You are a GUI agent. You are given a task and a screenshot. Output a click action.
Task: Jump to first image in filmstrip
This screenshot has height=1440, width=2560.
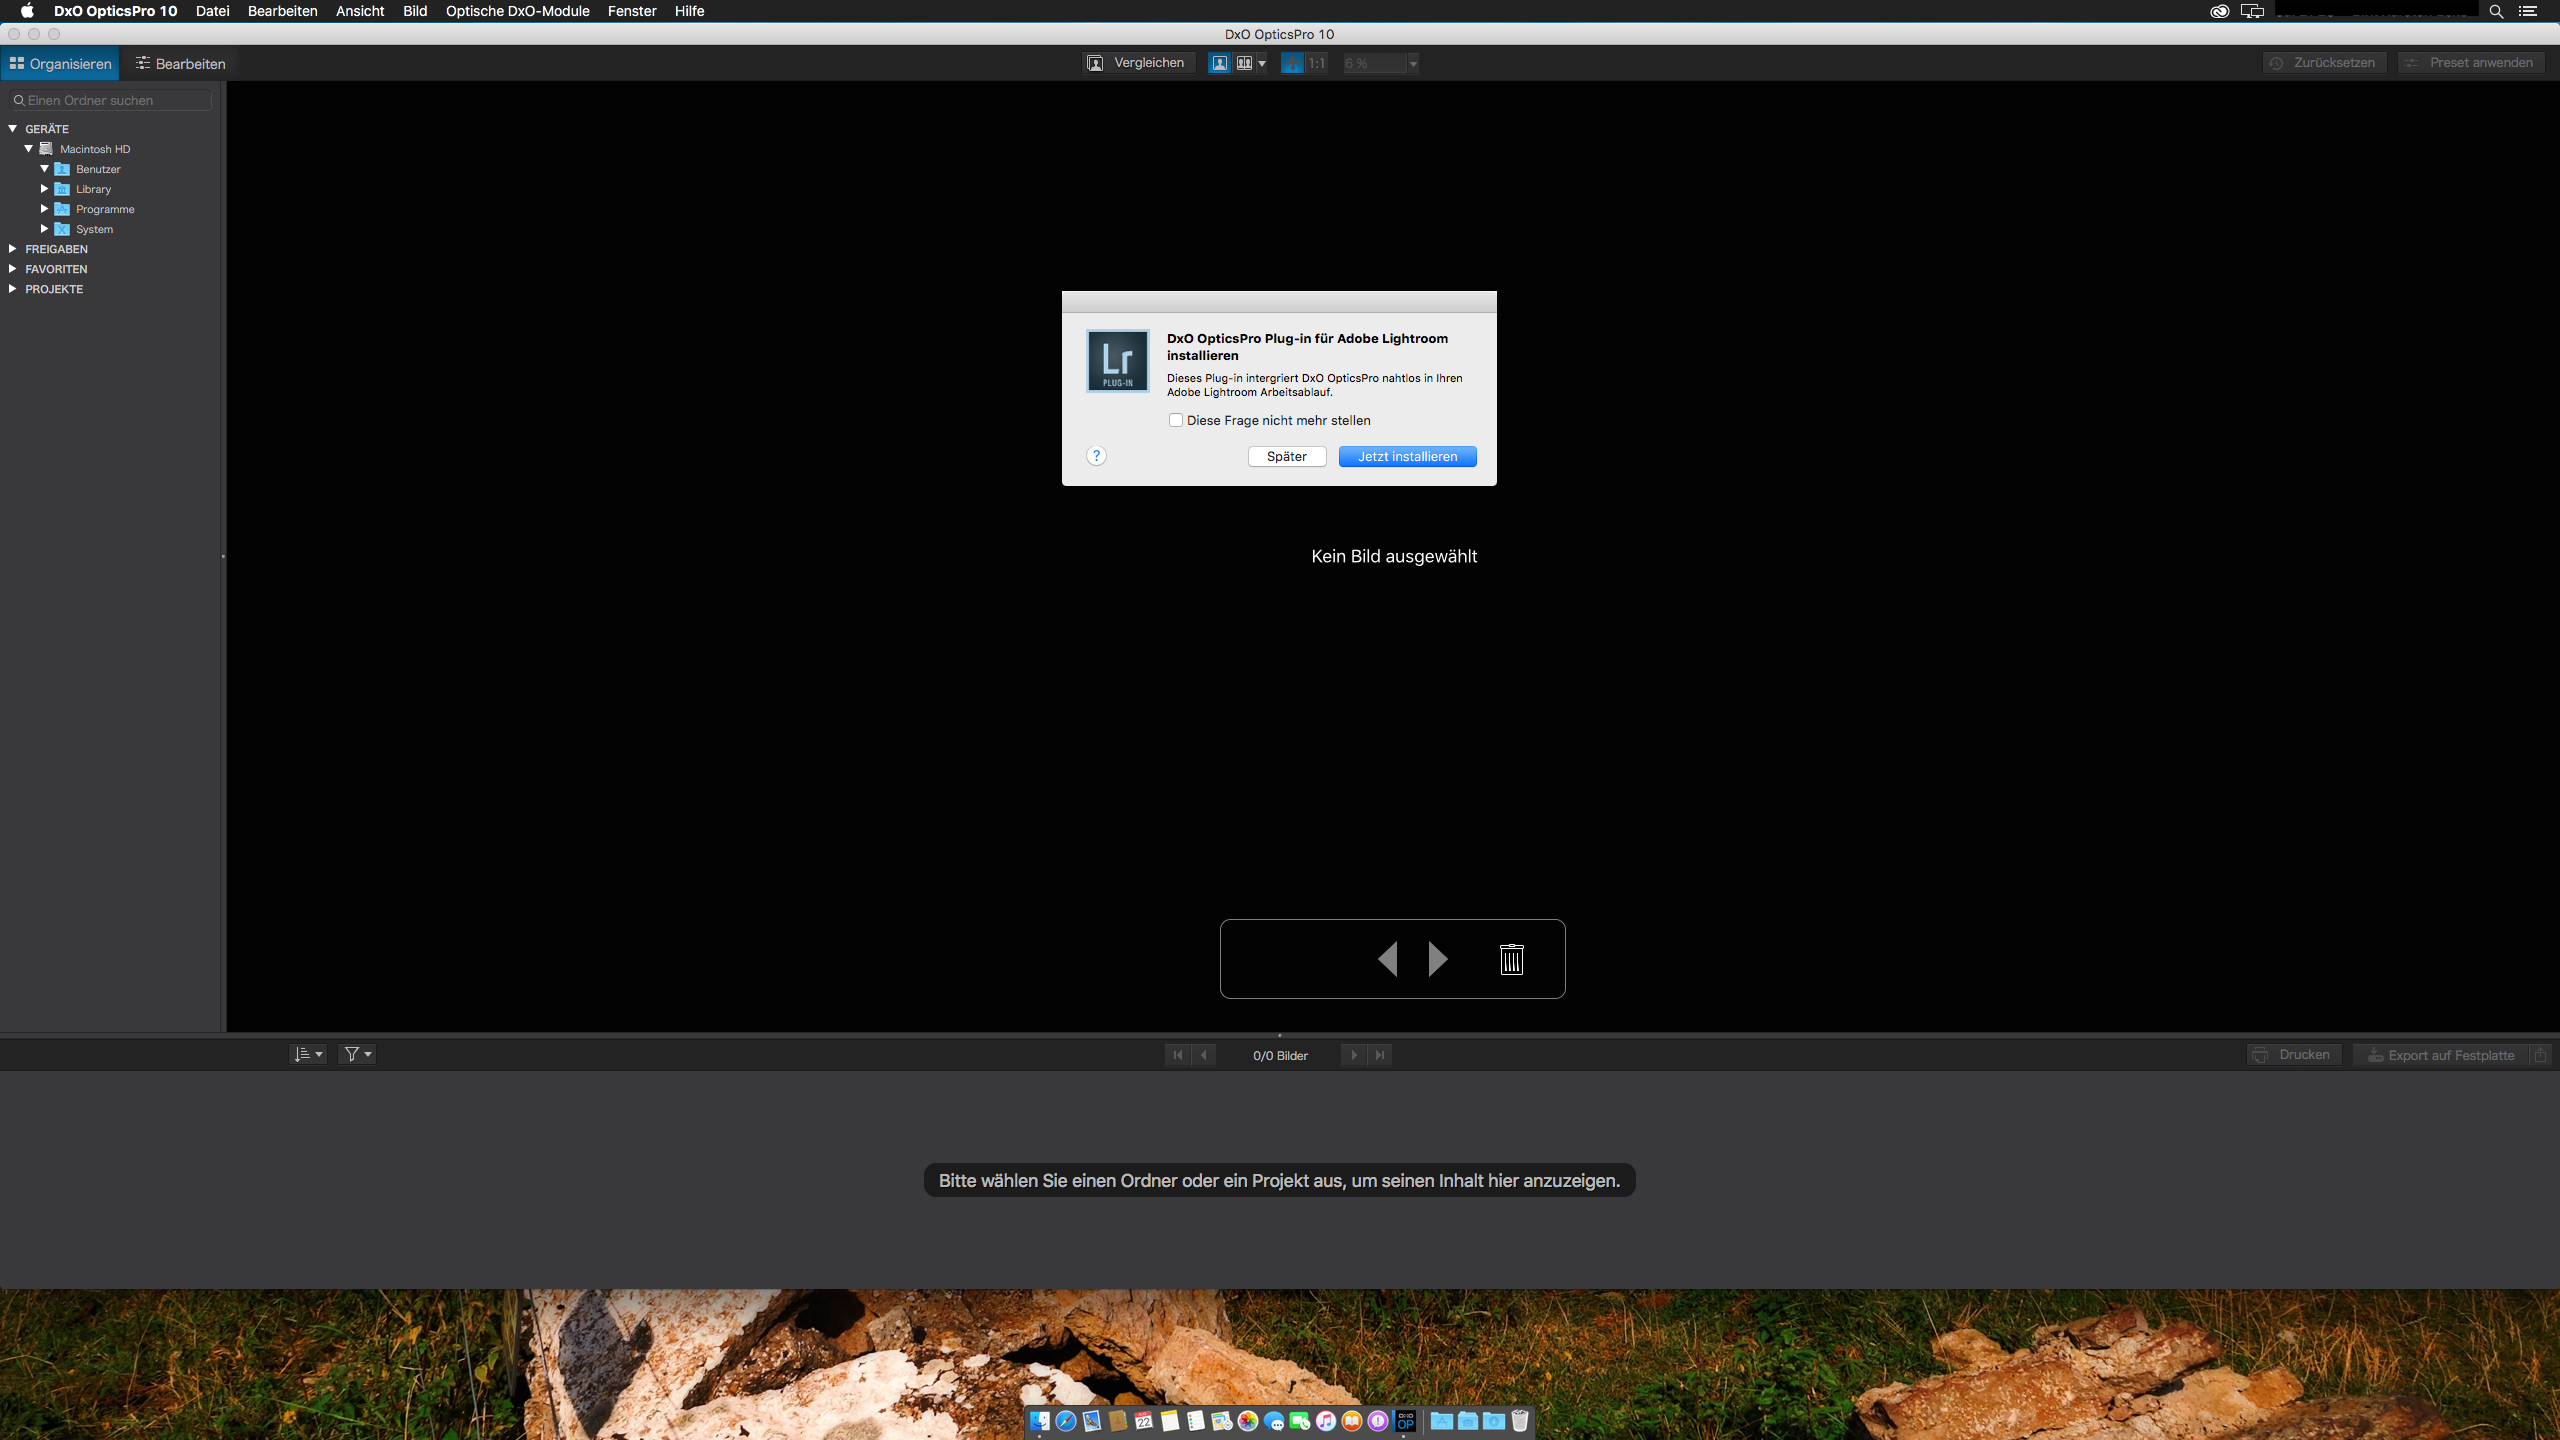click(x=1177, y=1055)
